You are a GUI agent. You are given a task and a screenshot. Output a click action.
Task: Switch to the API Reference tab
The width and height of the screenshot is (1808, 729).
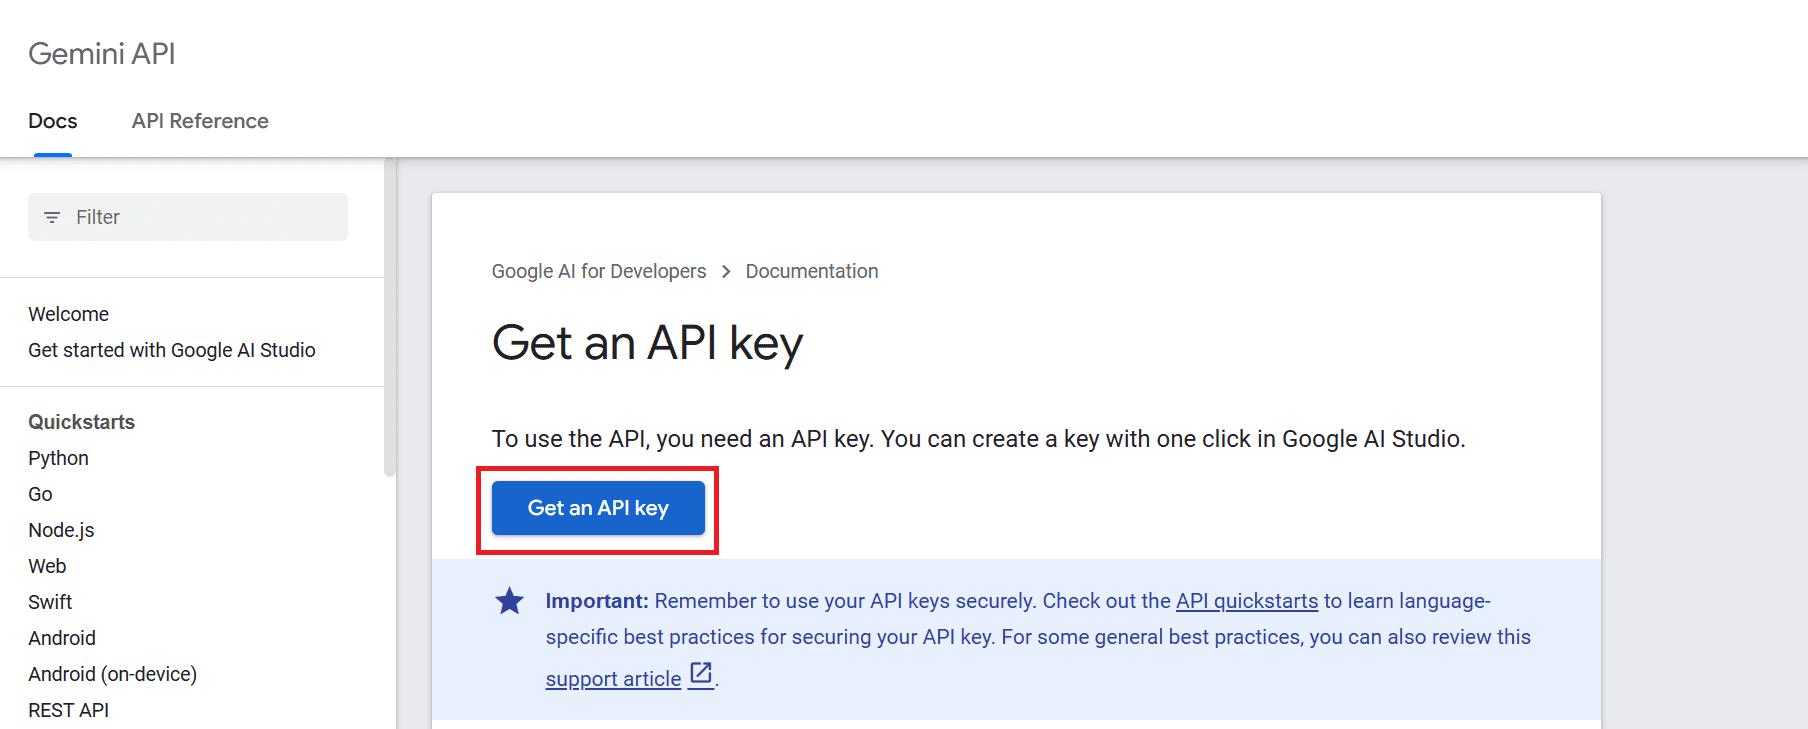[200, 121]
